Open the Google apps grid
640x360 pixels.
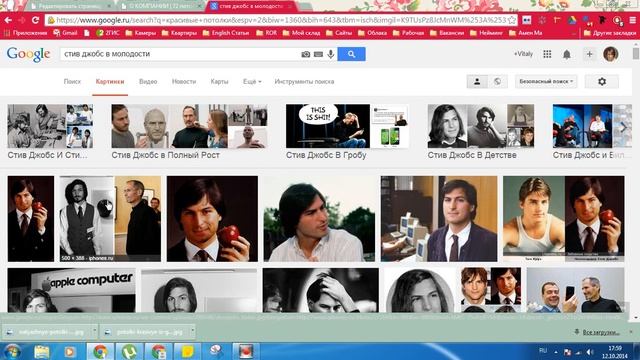tap(547, 54)
